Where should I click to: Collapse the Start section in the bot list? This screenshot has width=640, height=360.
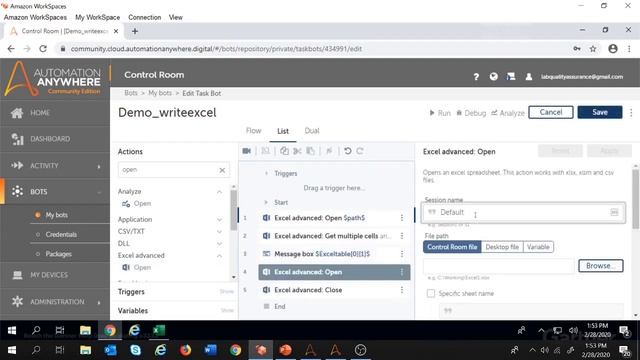click(267, 202)
